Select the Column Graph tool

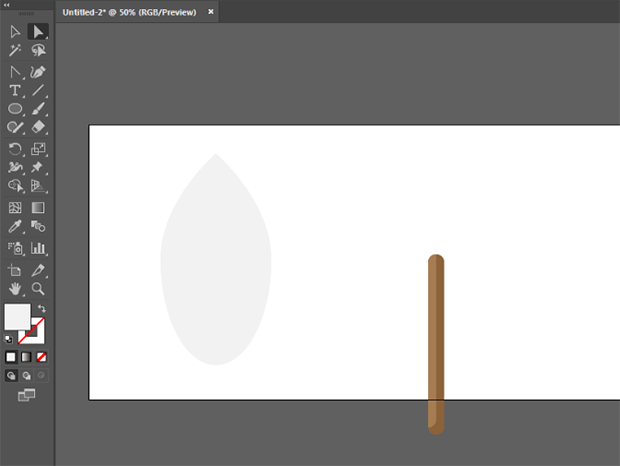pyautogui.click(x=38, y=248)
